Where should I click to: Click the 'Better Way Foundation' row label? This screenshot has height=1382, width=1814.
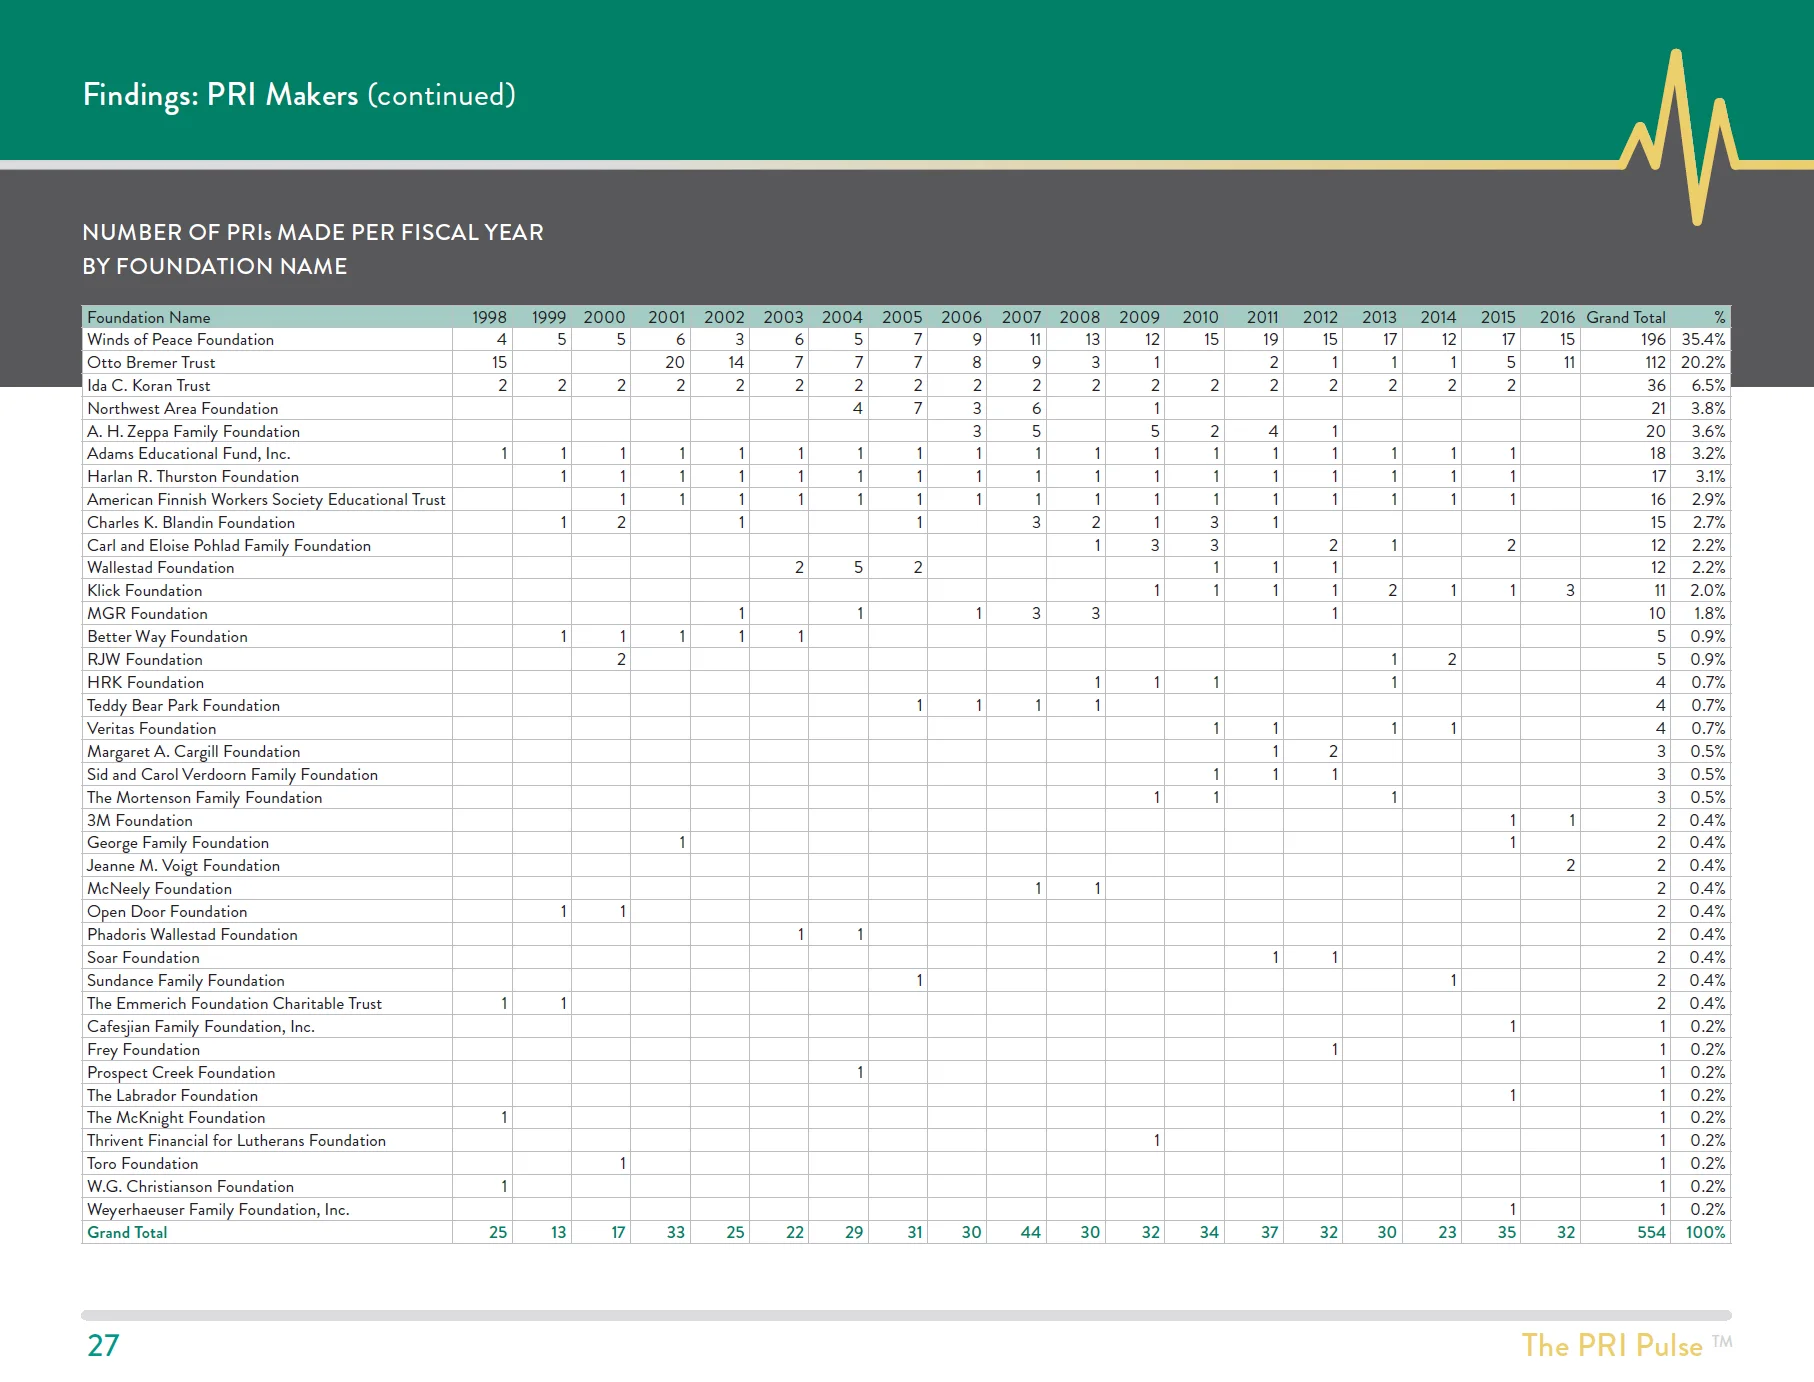click(167, 637)
